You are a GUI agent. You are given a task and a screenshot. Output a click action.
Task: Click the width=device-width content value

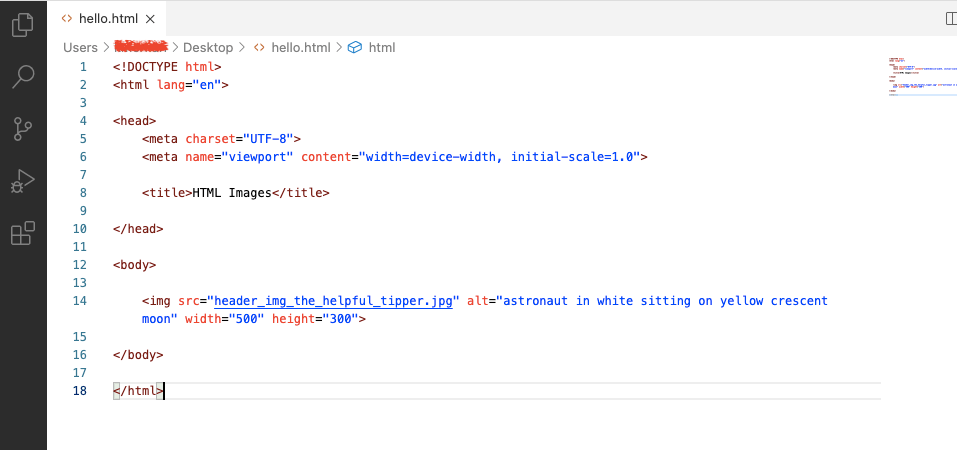coord(433,157)
